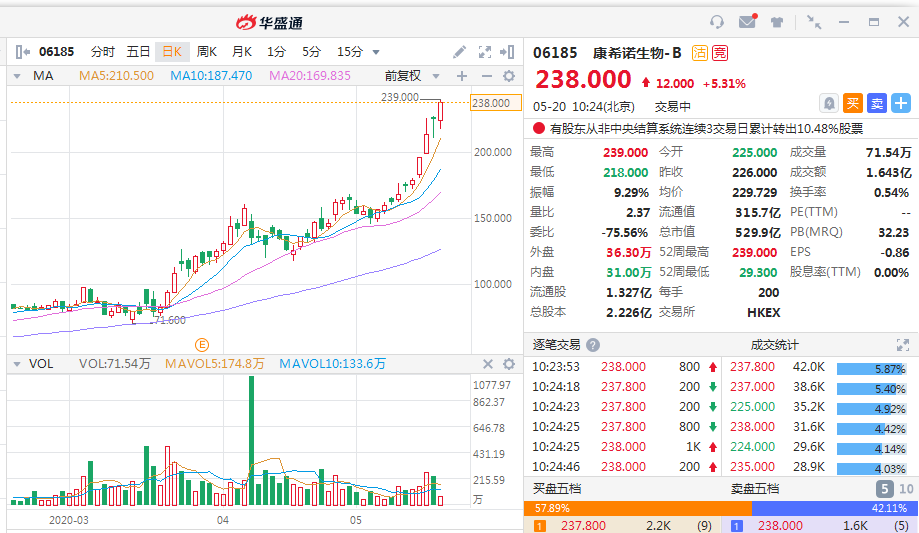Select 5-level order book depth
The height and width of the screenshot is (533, 919).
coord(884,488)
